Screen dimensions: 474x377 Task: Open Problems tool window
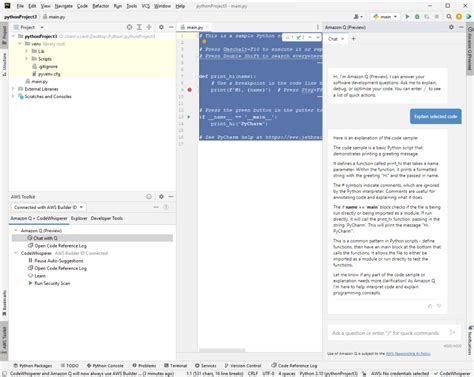pyautogui.click(x=144, y=365)
